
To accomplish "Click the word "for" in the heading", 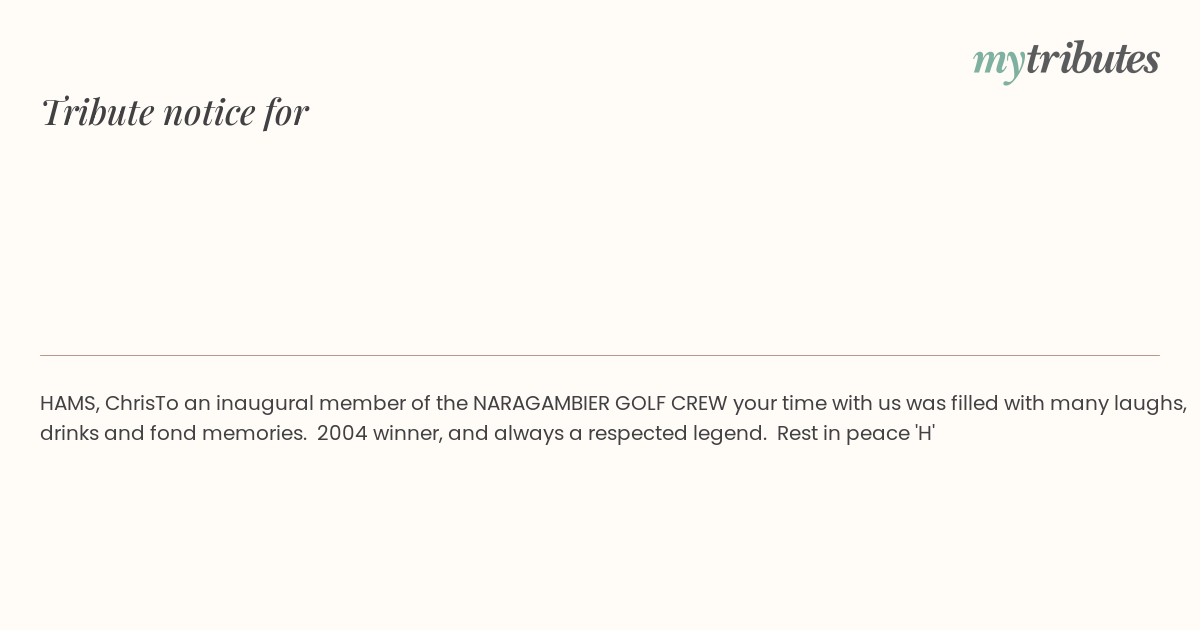I will tap(286, 112).
